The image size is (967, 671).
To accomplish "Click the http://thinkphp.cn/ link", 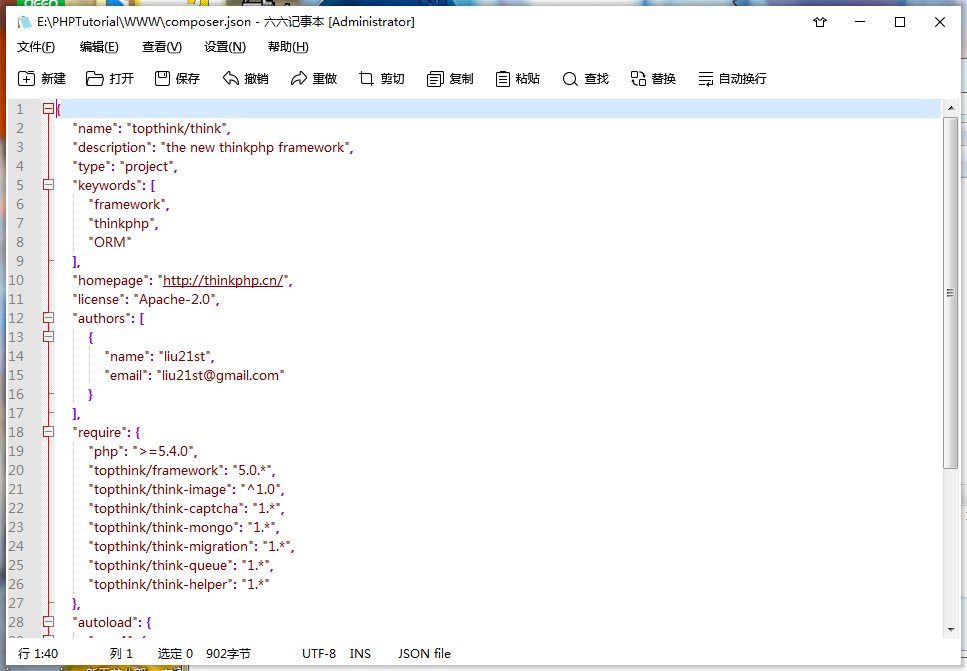I will [x=224, y=280].
